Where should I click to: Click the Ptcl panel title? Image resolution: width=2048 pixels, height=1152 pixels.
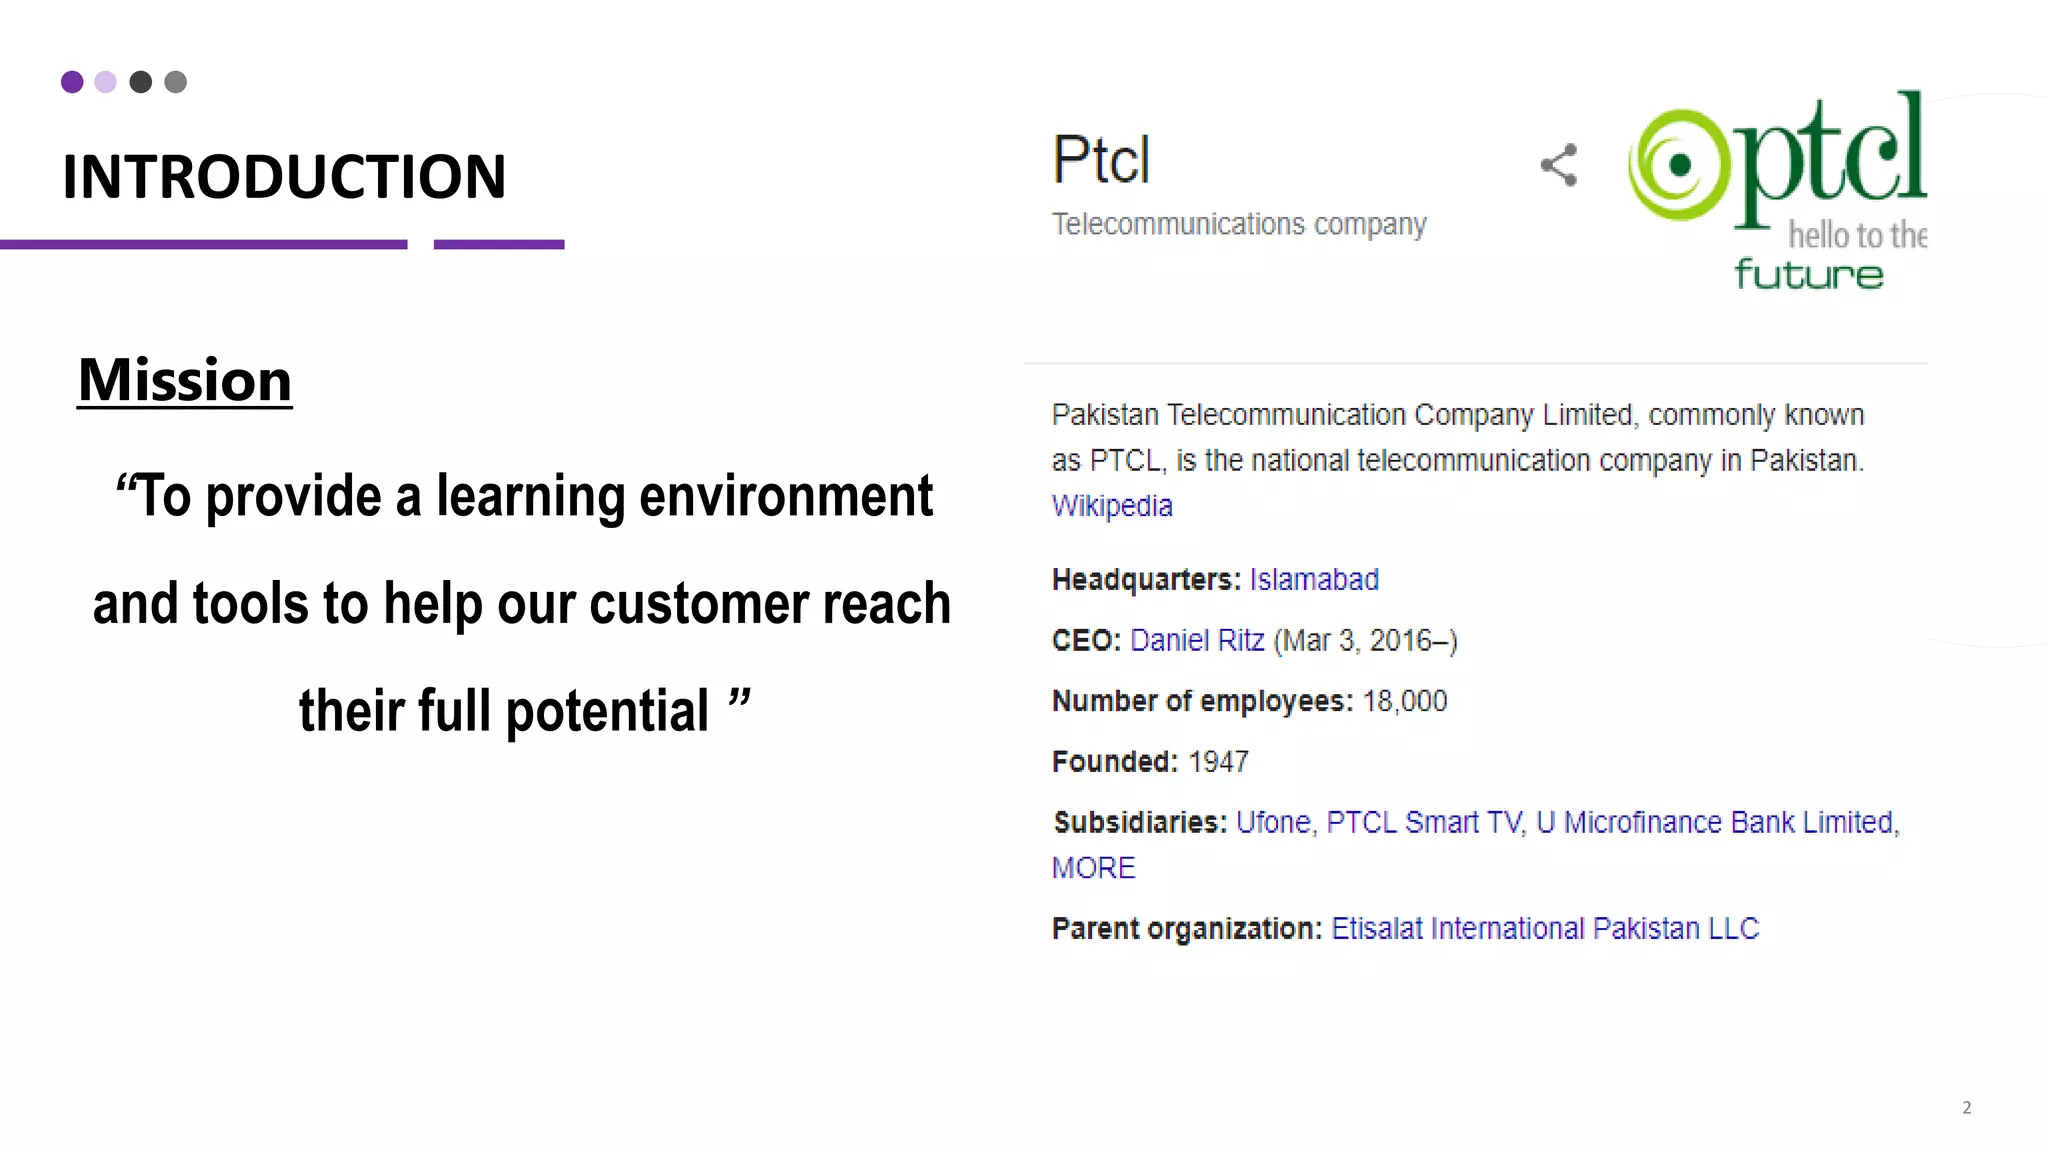coord(1102,160)
